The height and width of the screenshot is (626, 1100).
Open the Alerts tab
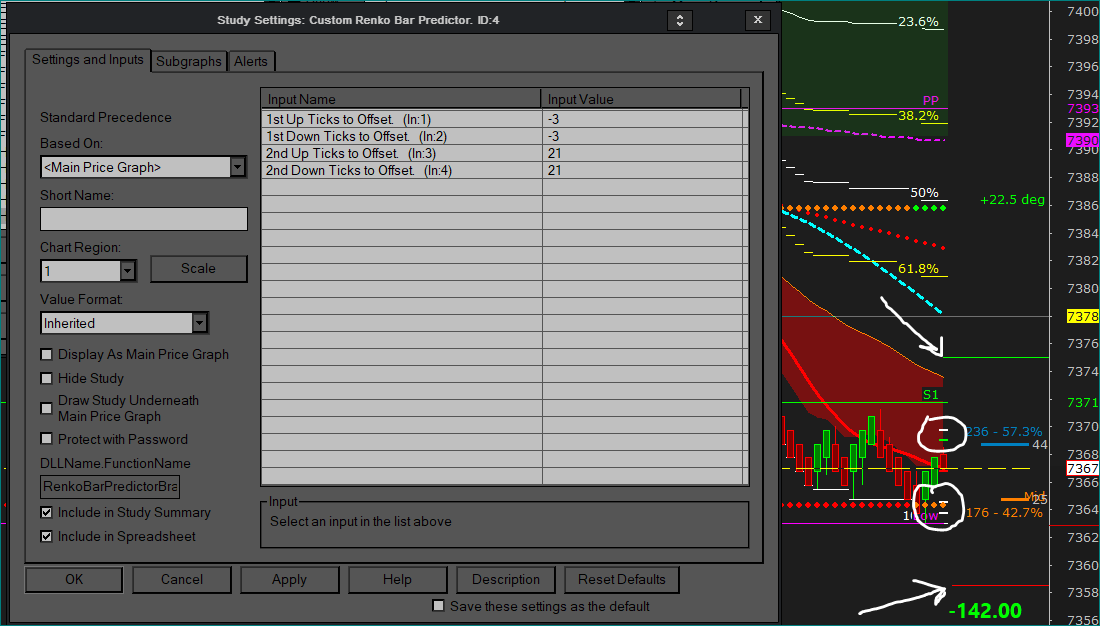[x=251, y=61]
